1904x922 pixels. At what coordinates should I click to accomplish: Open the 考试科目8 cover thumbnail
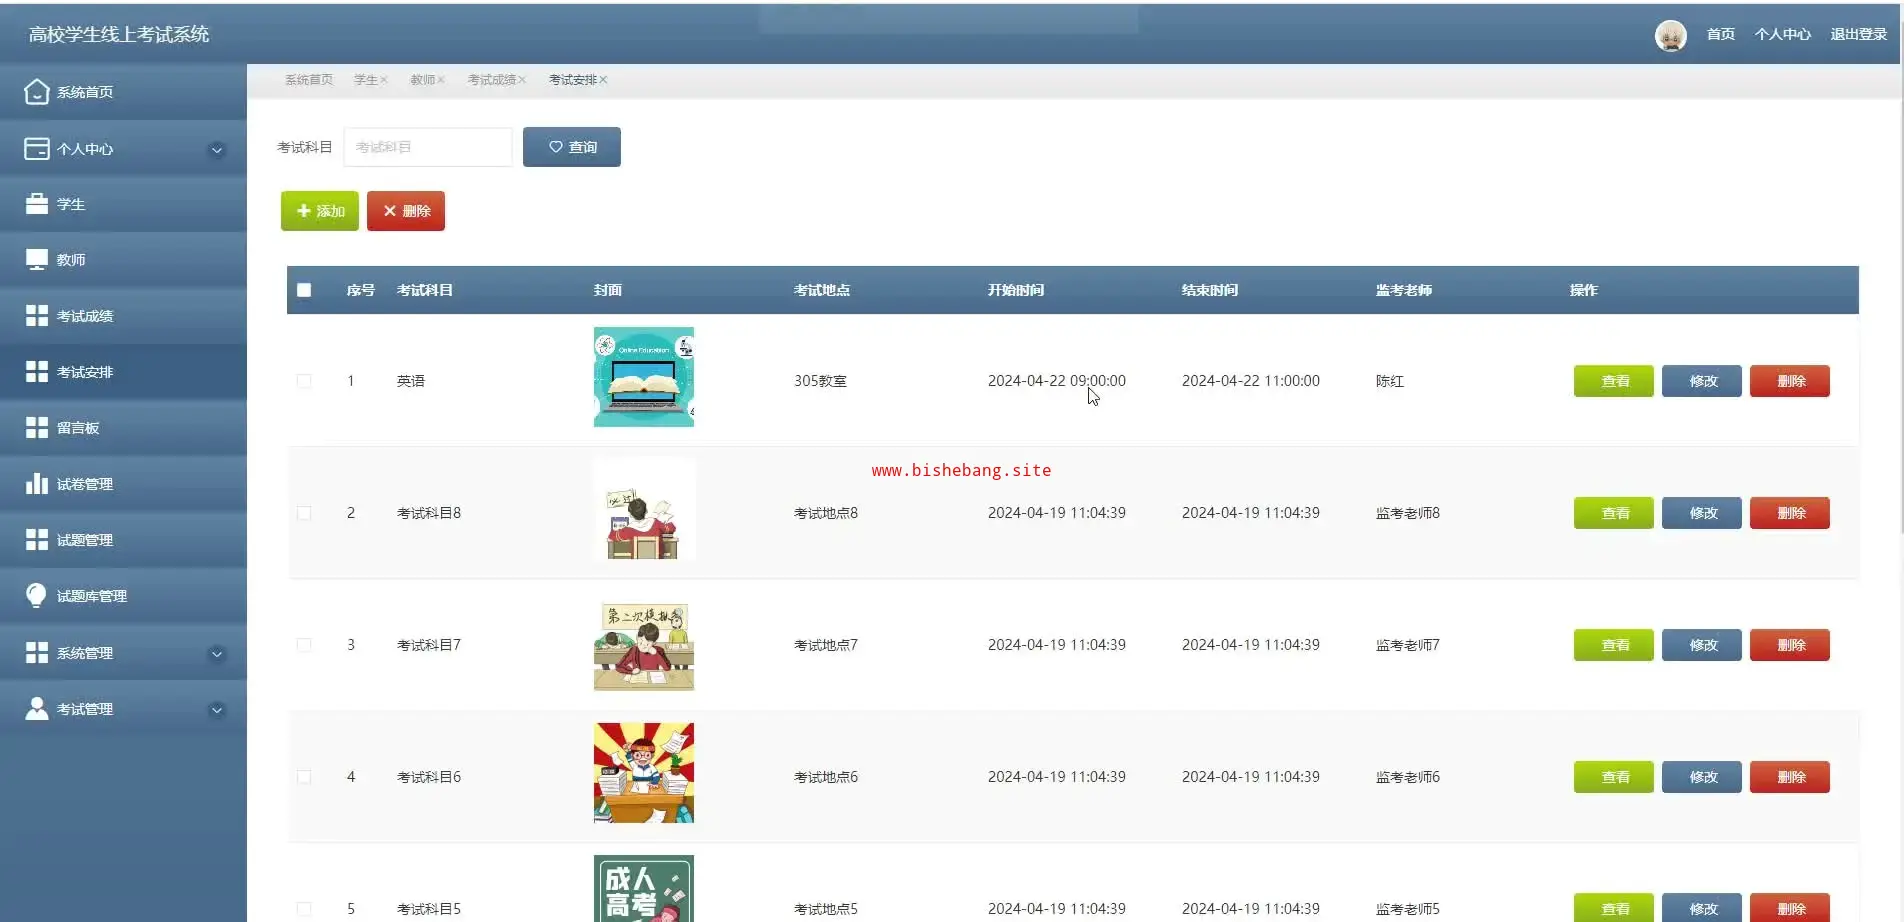click(644, 509)
